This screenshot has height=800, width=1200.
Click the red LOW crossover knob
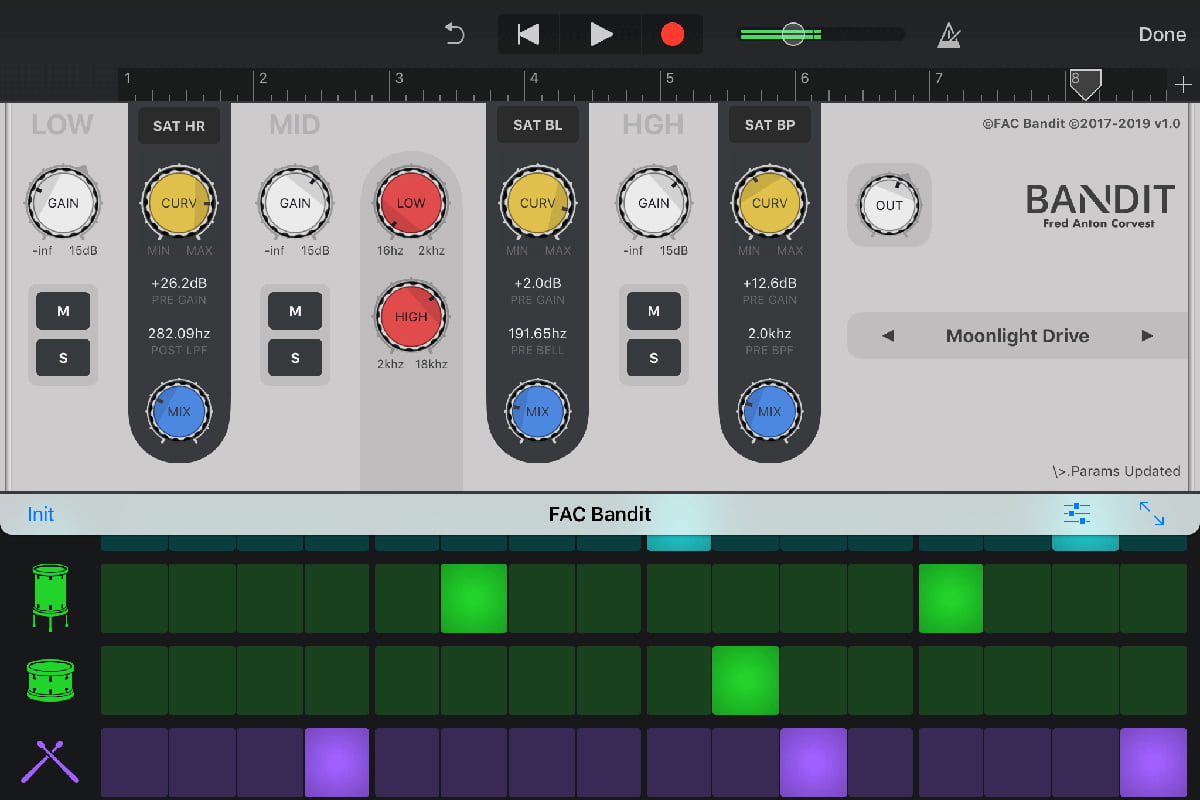tap(411, 203)
